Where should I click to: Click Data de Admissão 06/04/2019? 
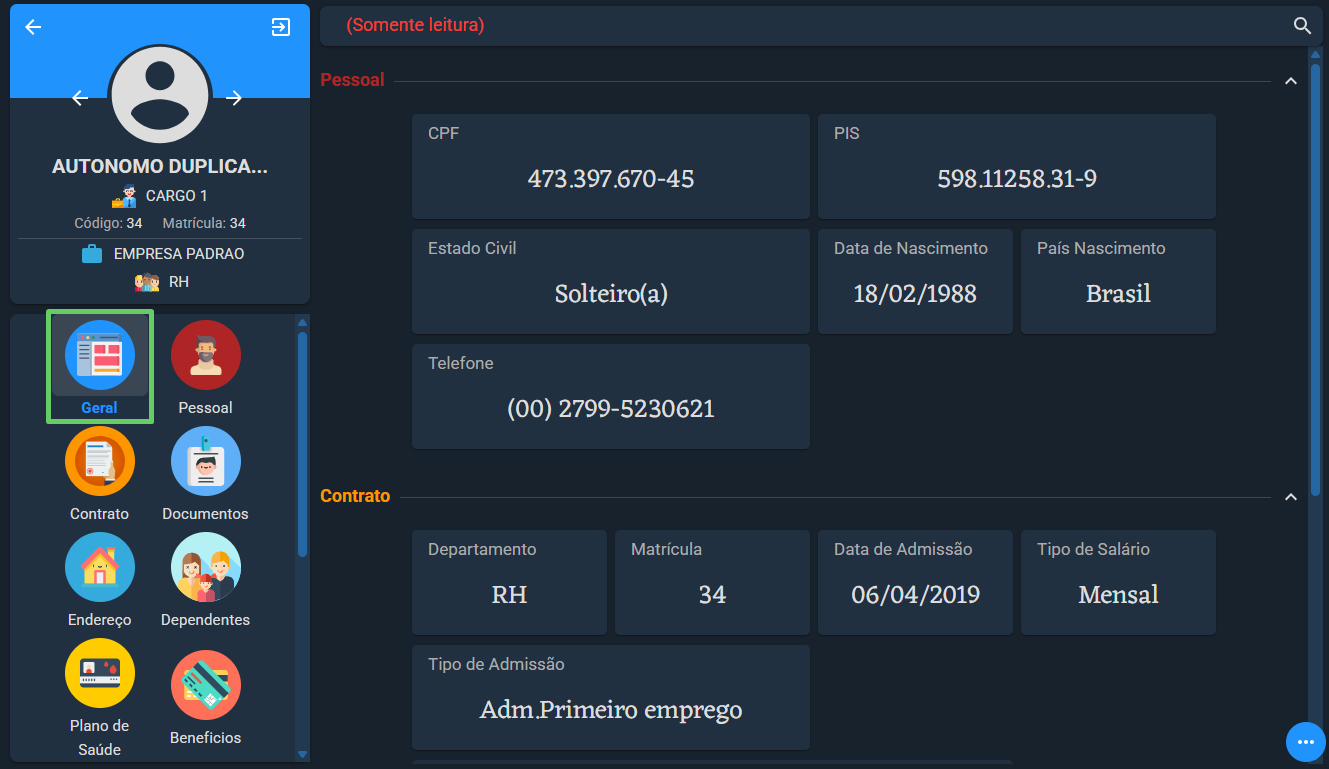[x=915, y=595]
